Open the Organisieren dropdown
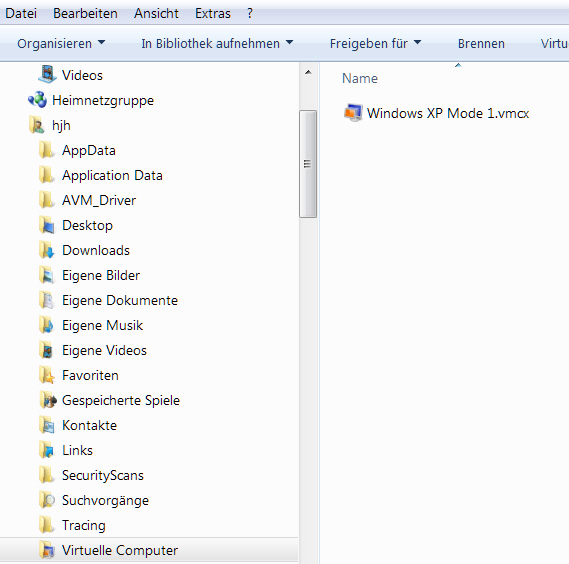The height and width of the screenshot is (564, 569). point(61,44)
